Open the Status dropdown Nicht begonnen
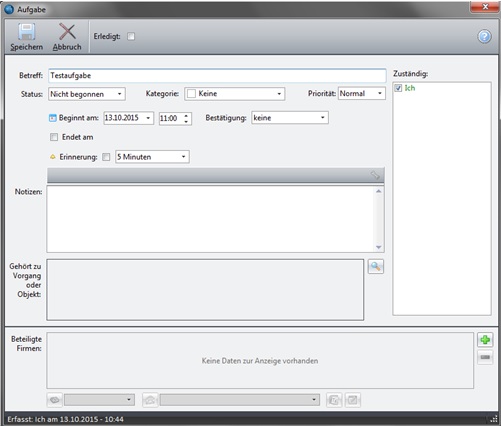This screenshot has height=426, width=501. (x=87, y=94)
